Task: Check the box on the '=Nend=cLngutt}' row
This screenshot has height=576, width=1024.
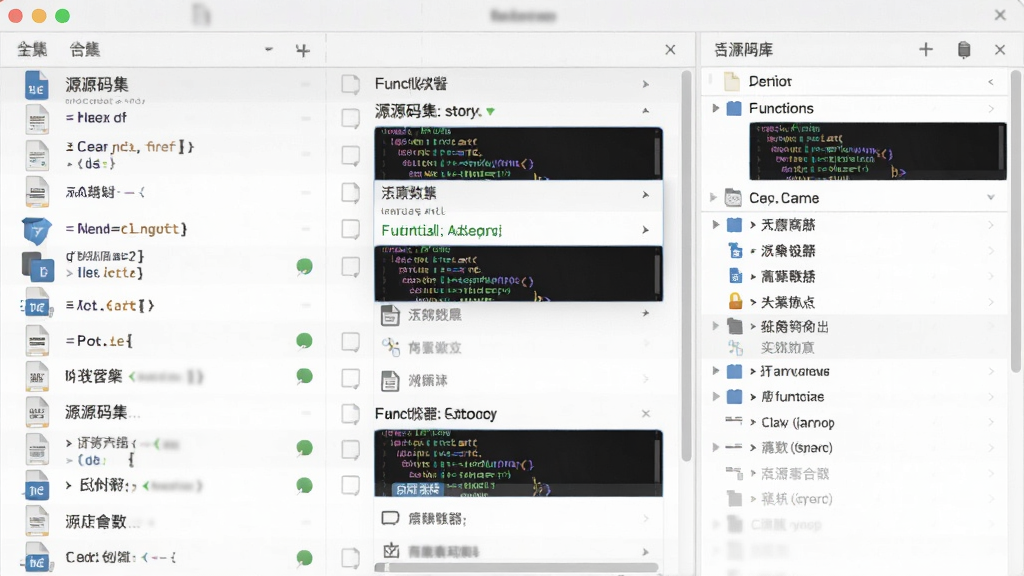Action: click(x=351, y=229)
